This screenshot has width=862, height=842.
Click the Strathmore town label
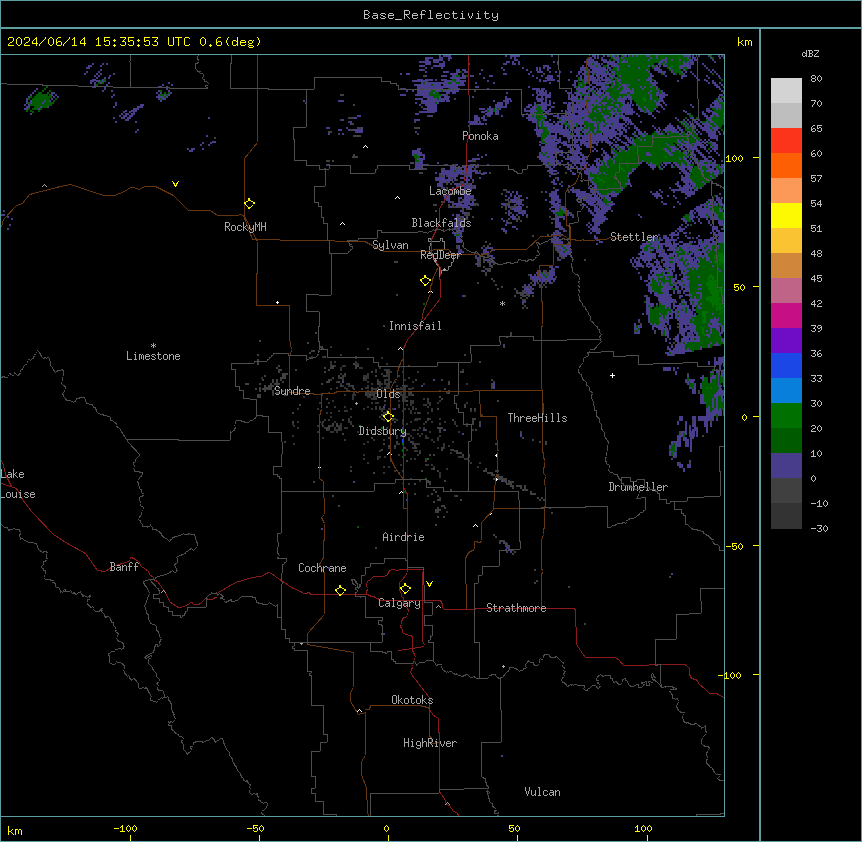(x=516, y=608)
